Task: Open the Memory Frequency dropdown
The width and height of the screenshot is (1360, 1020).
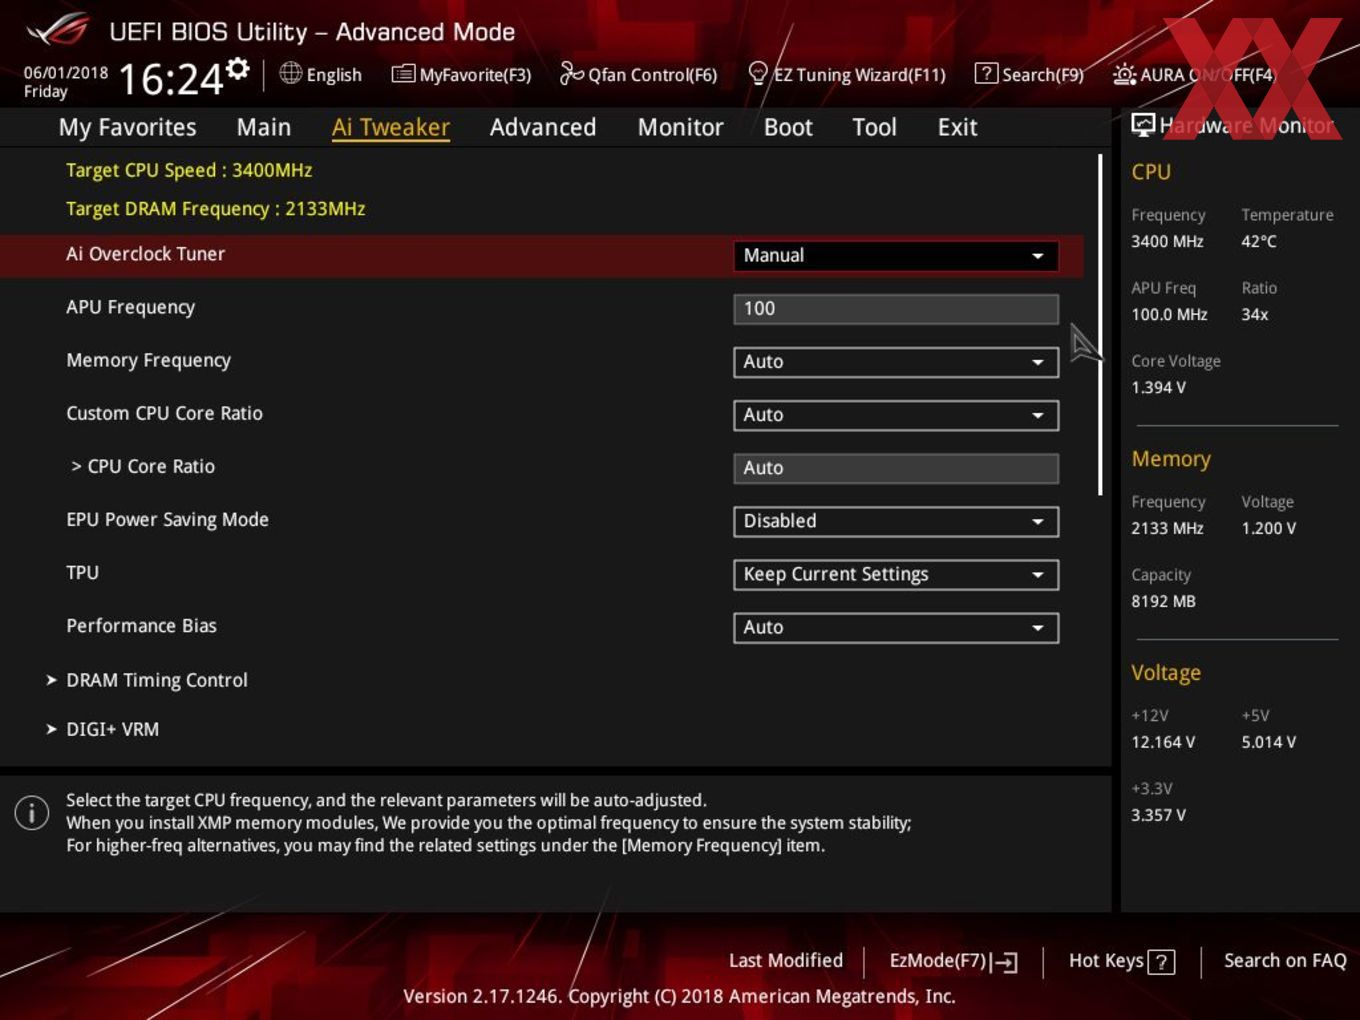Action: (x=896, y=361)
